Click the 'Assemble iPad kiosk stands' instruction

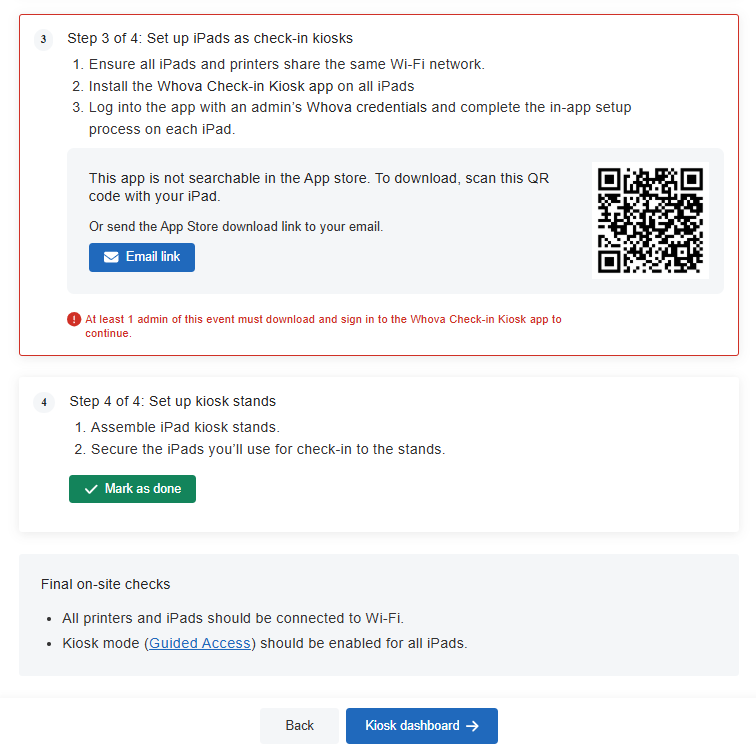point(185,428)
